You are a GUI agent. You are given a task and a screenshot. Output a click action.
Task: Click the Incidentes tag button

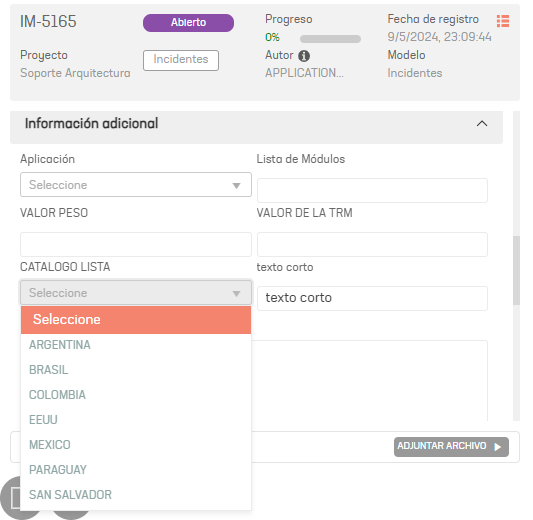pos(181,60)
